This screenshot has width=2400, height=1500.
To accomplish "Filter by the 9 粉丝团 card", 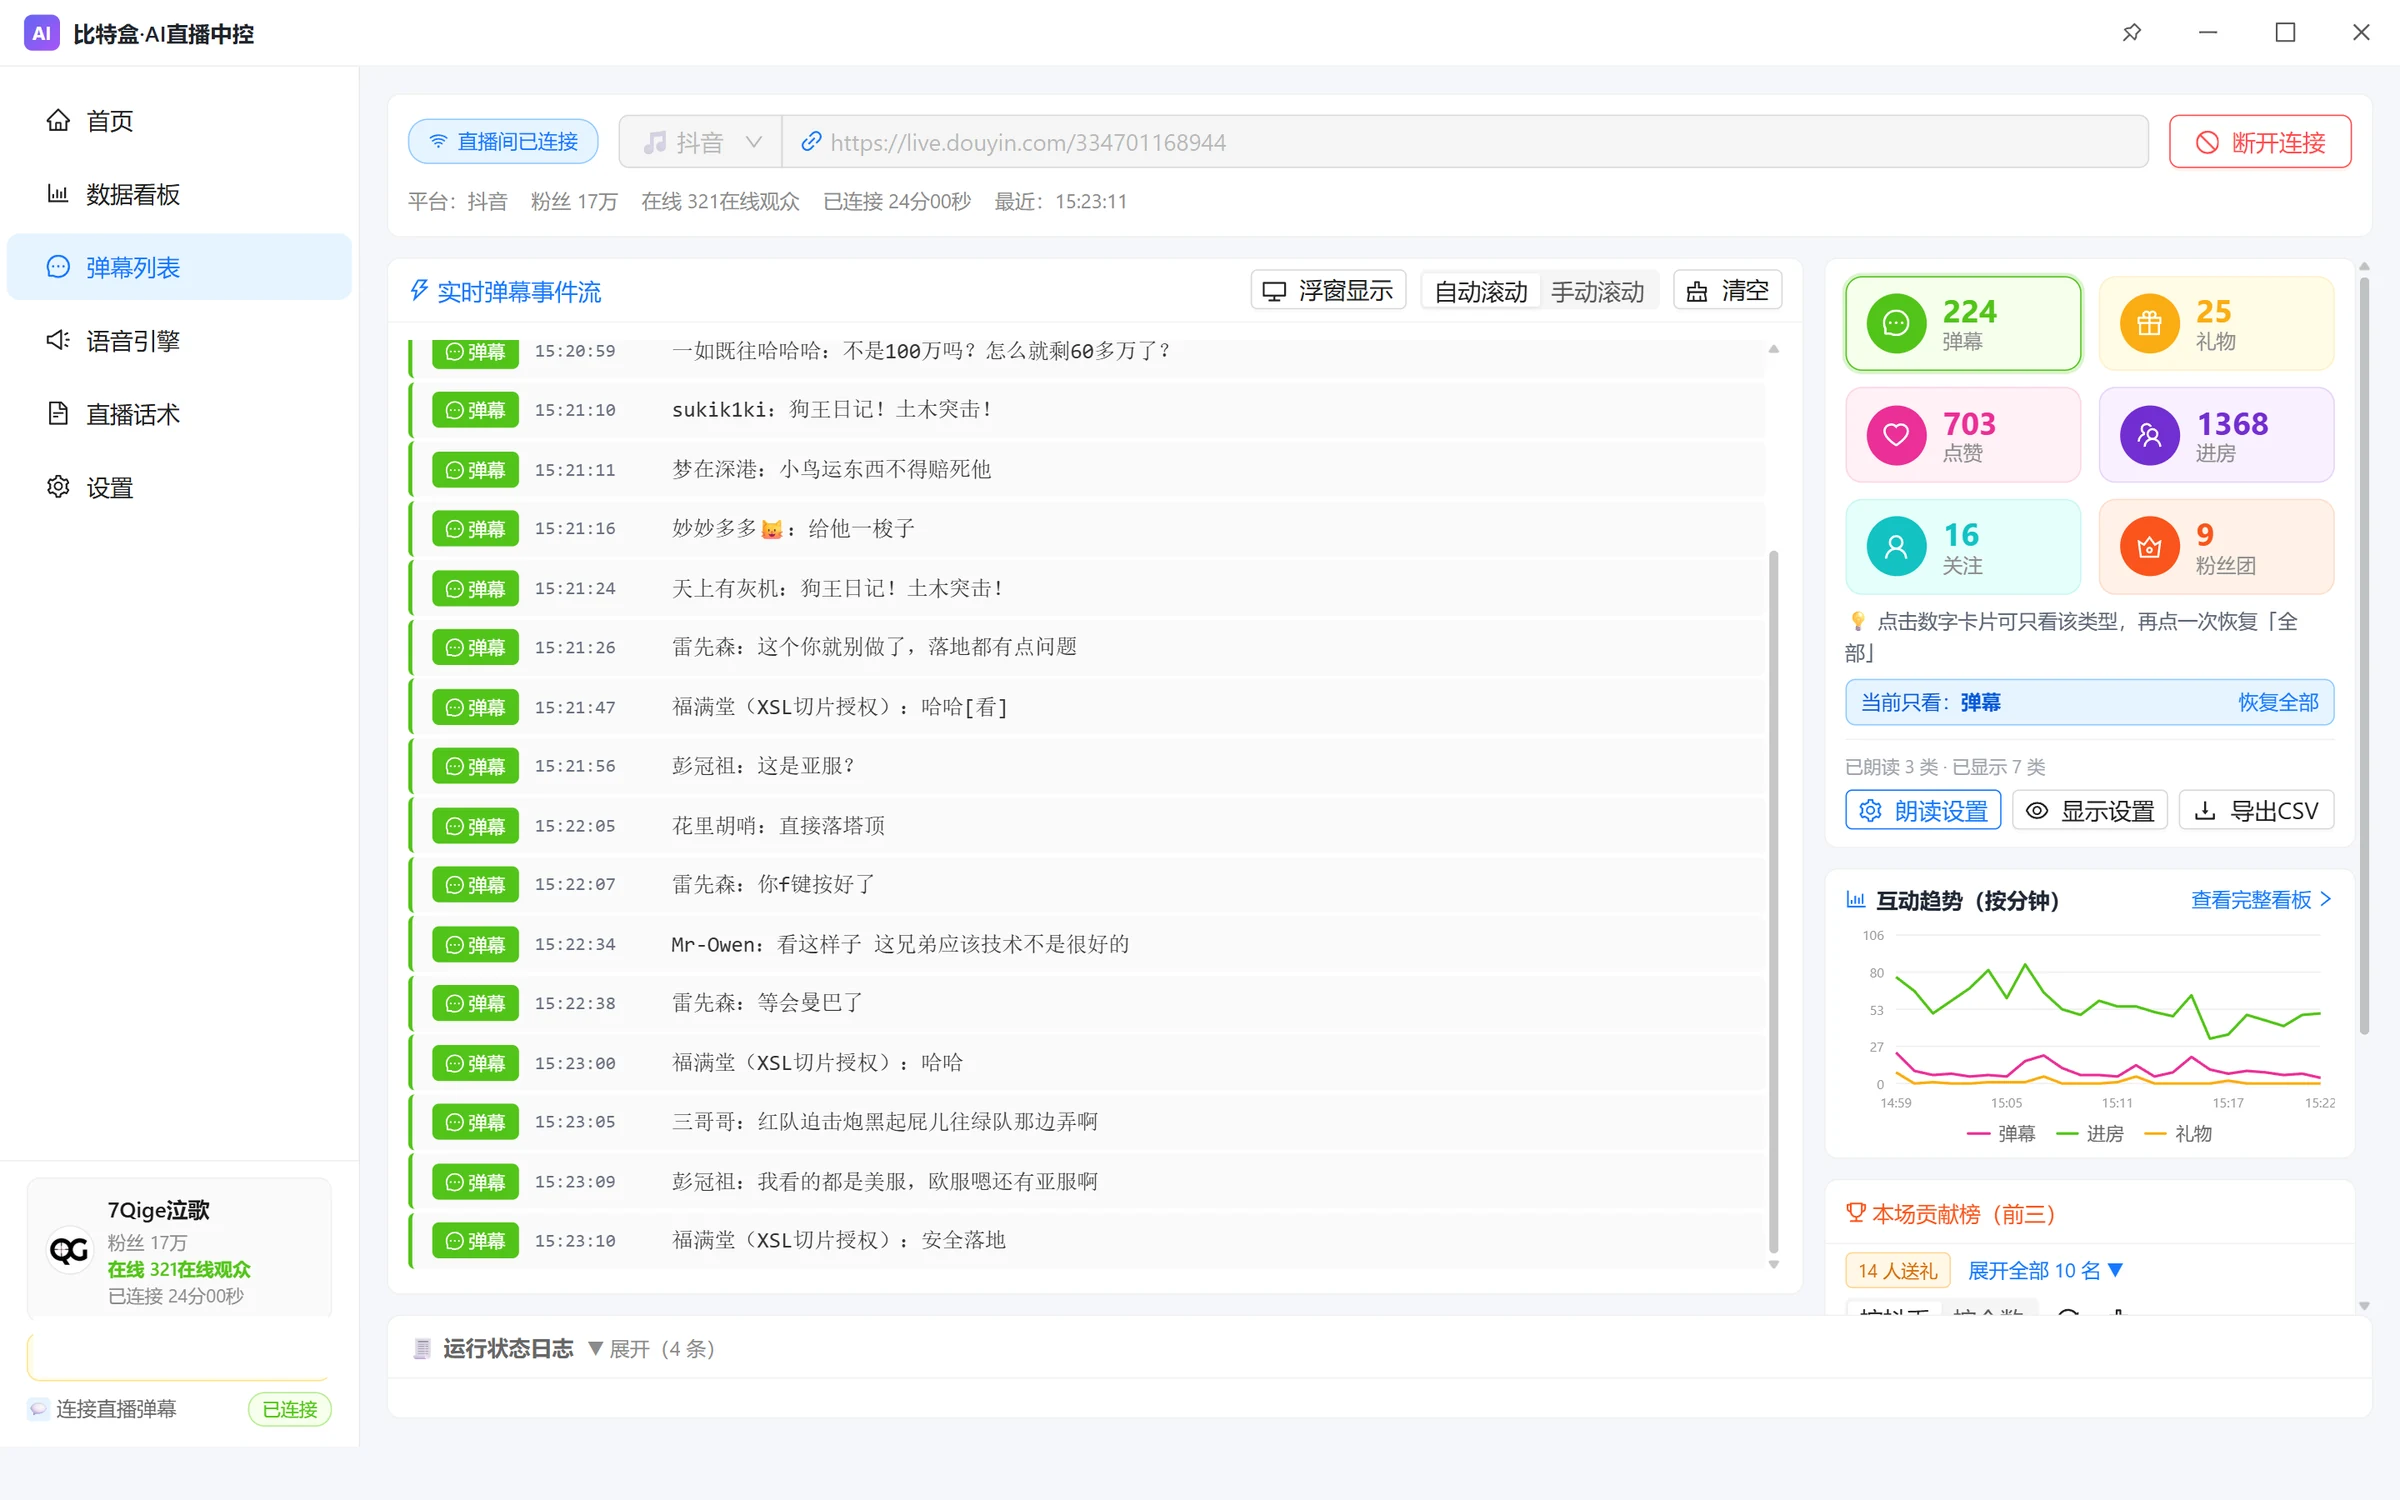I will coord(2216,547).
